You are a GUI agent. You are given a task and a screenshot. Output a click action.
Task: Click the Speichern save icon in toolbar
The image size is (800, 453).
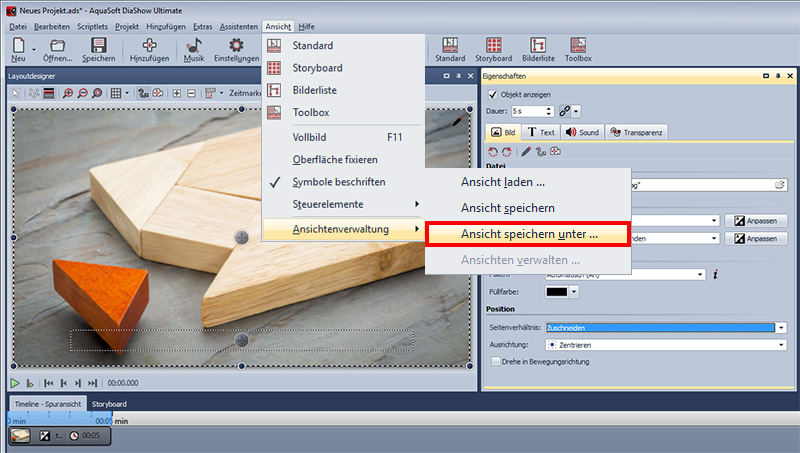tap(98, 46)
